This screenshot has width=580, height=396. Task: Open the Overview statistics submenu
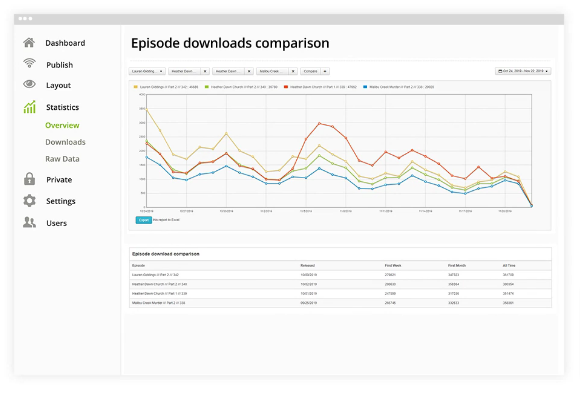62,125
